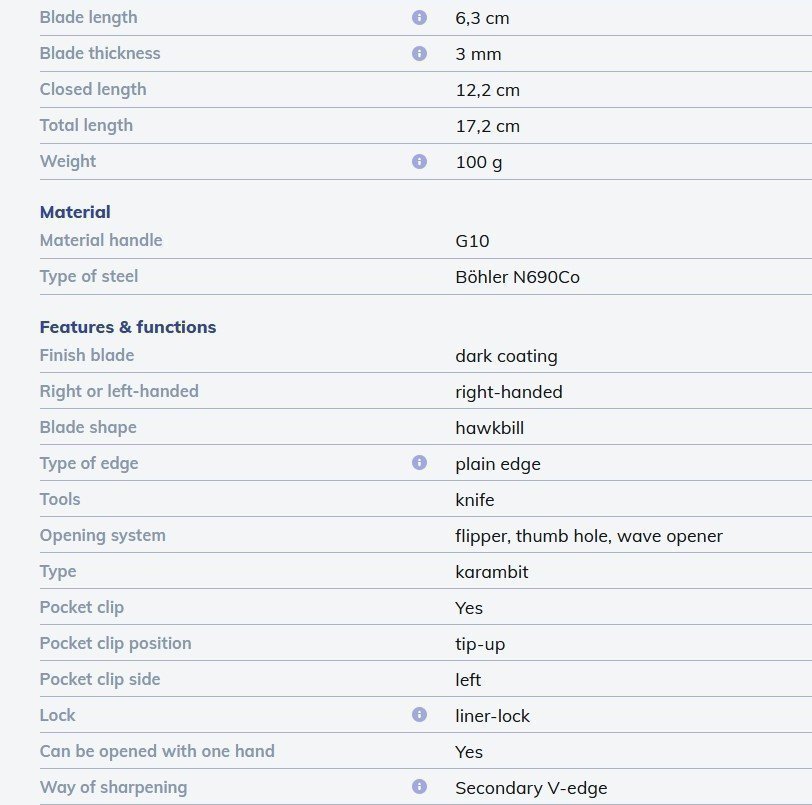812x805 pixels.
Task: Click the Opening system row label
Action: point(102,536)
